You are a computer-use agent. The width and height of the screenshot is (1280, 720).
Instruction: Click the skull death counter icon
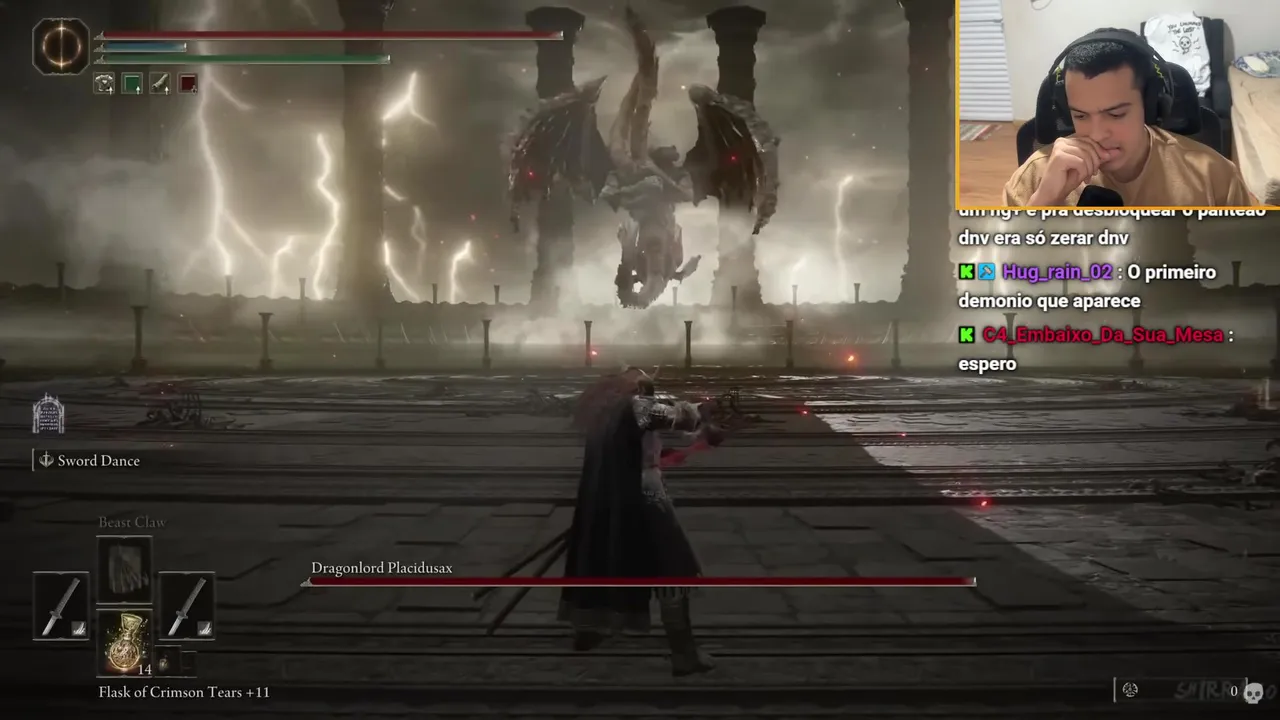1252,693
